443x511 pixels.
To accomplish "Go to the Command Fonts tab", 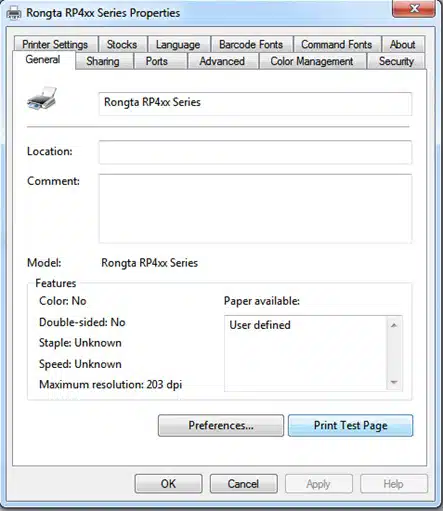I will pos(336,44).
